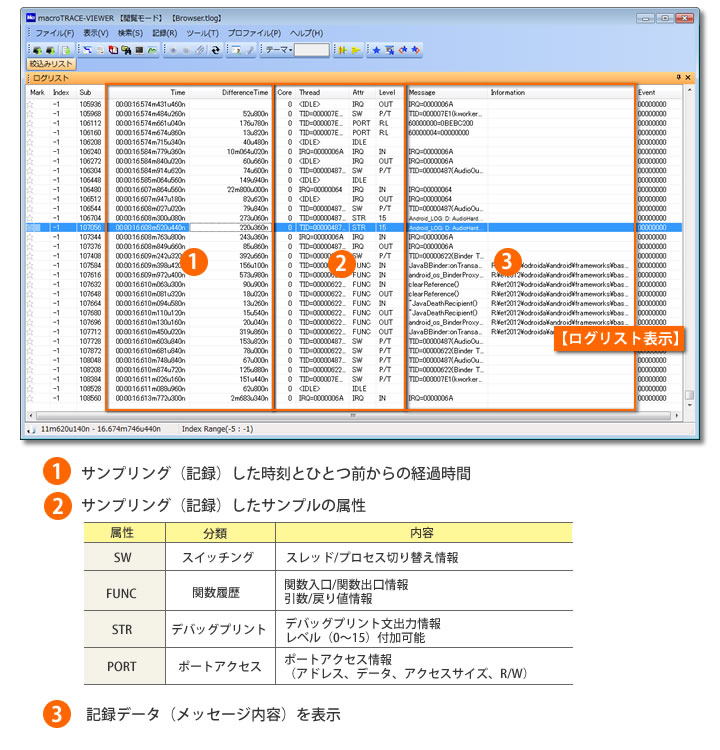Toggle the mark star on row 105936

click(31, 104)
